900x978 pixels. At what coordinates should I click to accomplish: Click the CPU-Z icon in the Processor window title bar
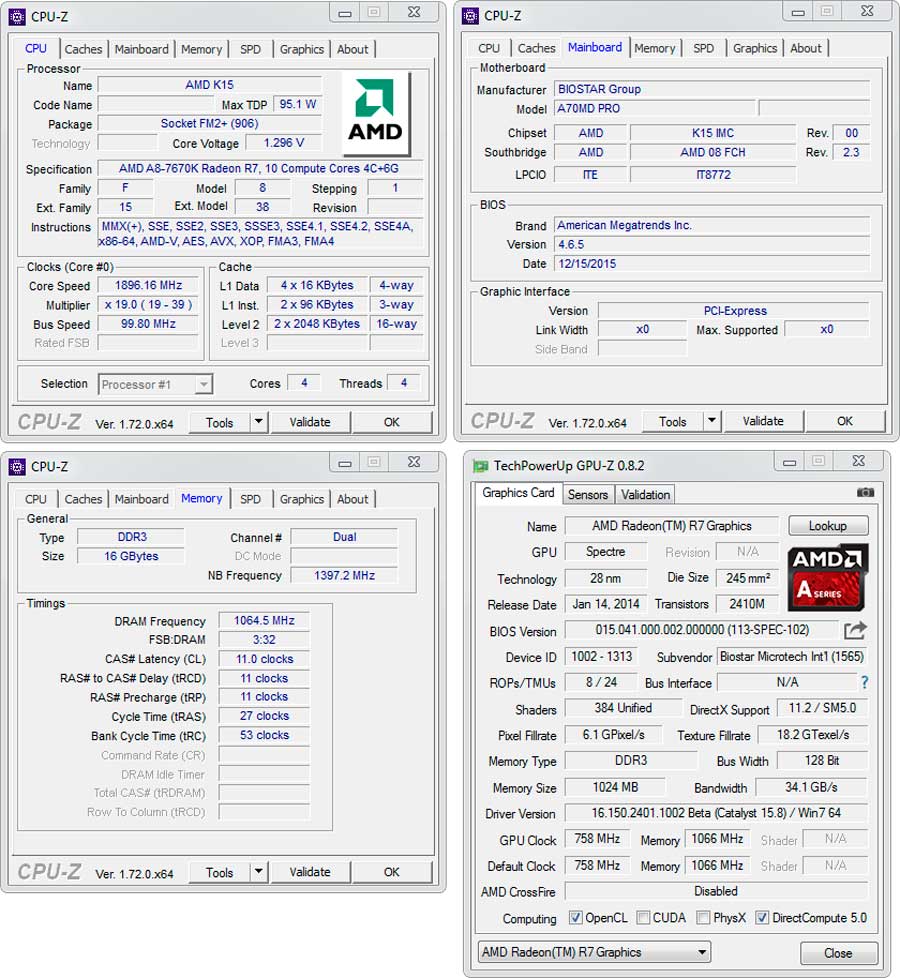17,17
